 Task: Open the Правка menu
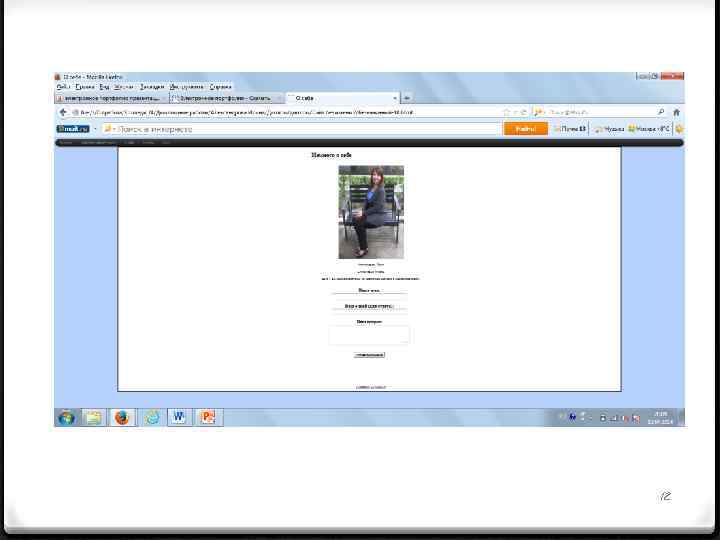(x=85, y=86)
